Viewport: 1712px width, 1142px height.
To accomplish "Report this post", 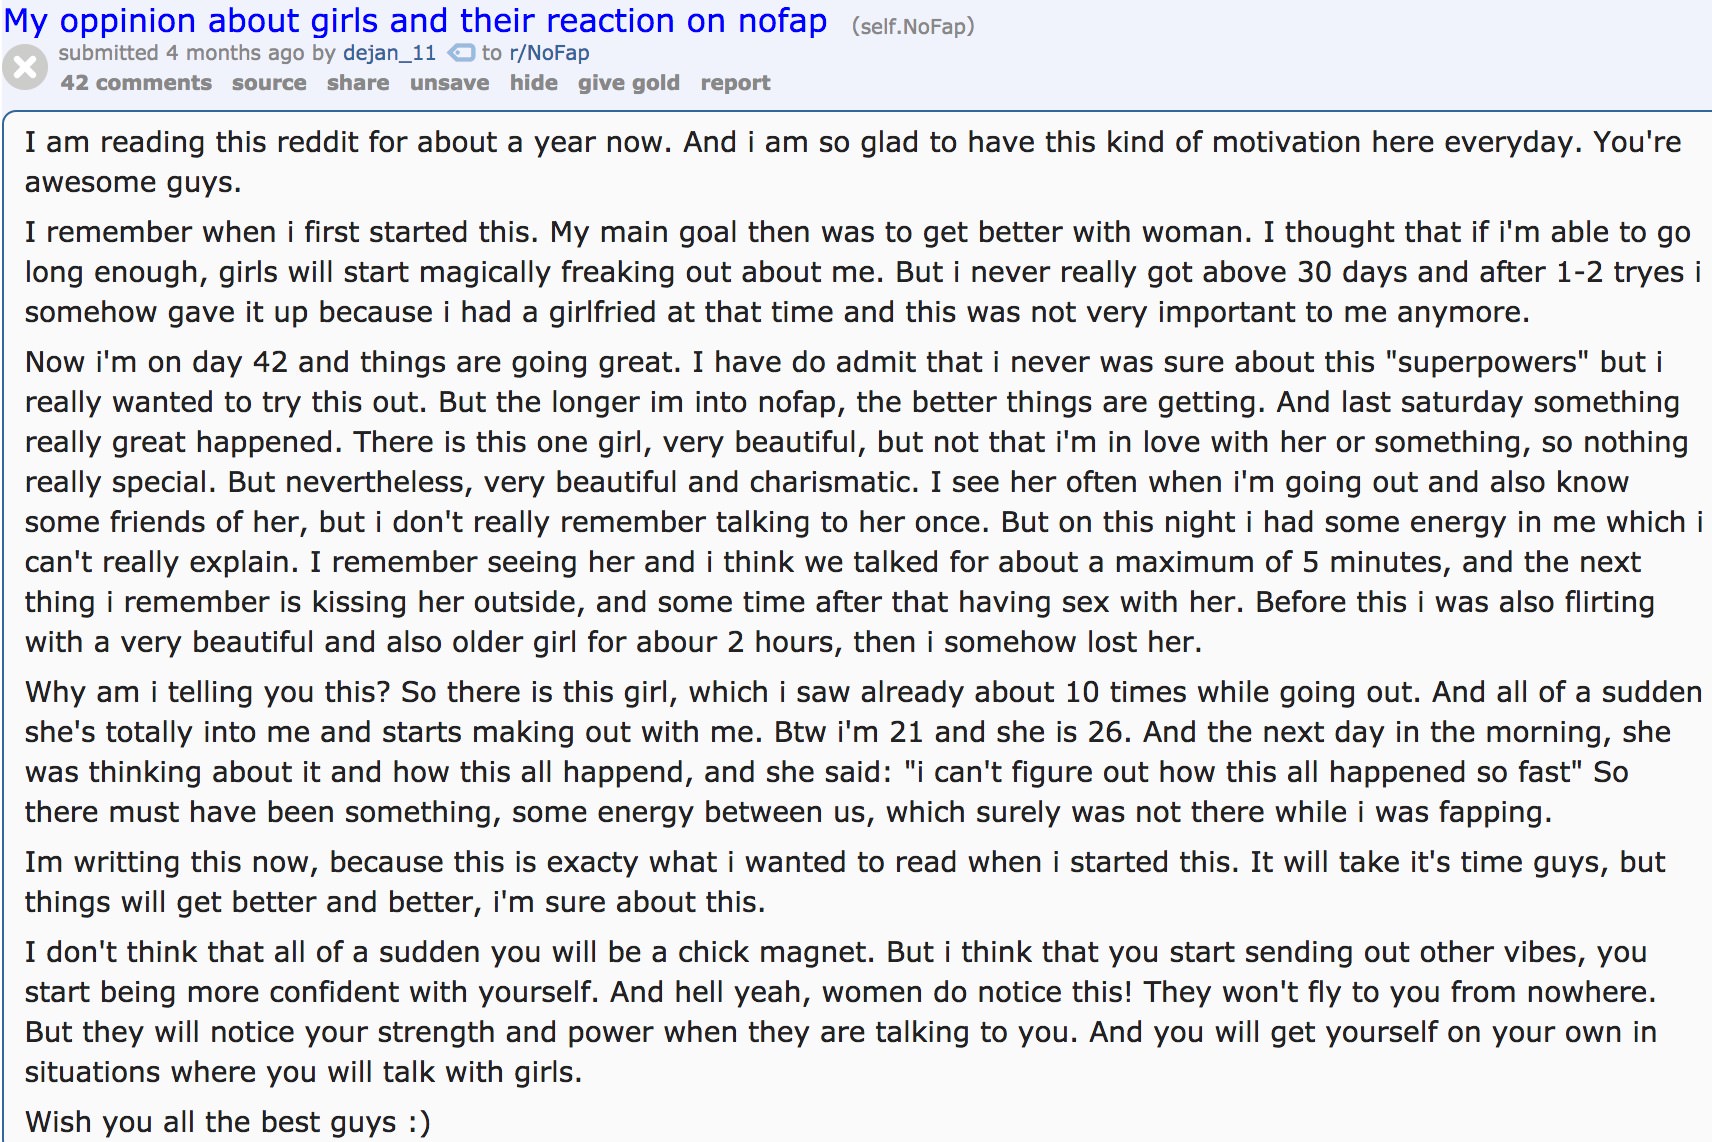I will pyautogui.click(x=735, y=83).
